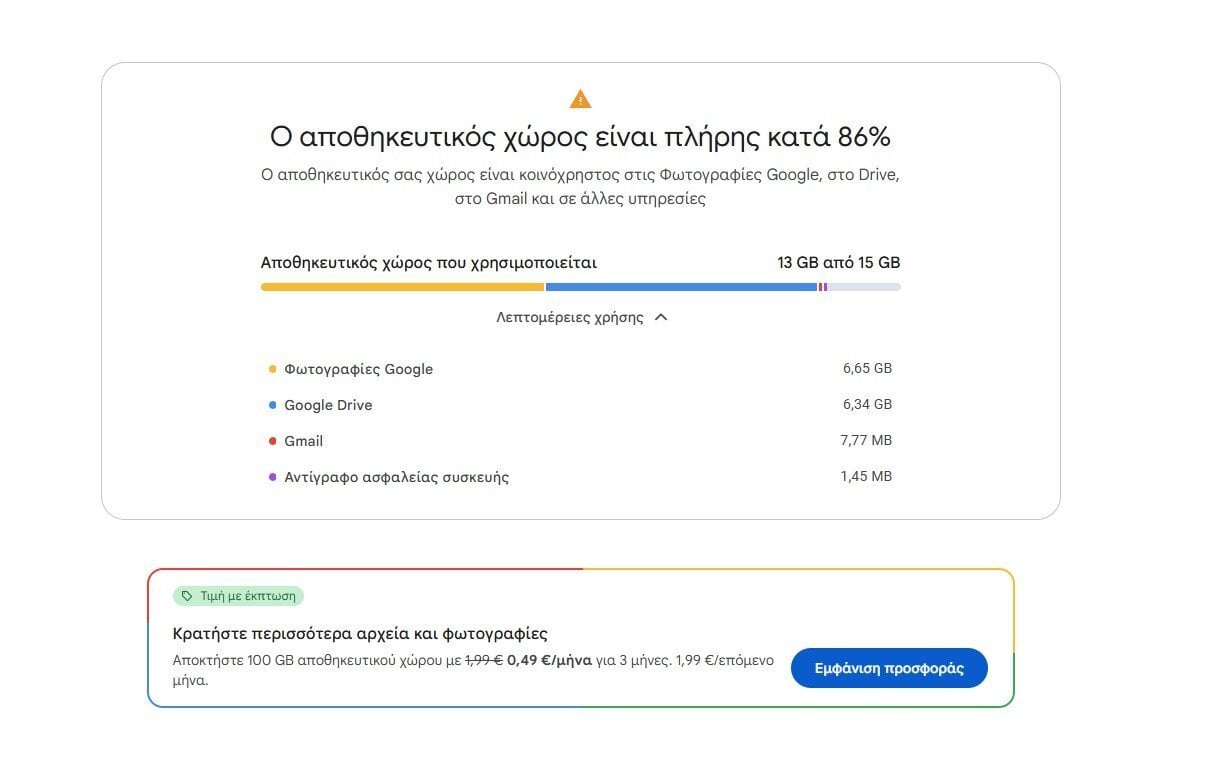This screenshot has width=1220, height=768.
Task: Select the Gmail storage entry
Action: [303, 441]
